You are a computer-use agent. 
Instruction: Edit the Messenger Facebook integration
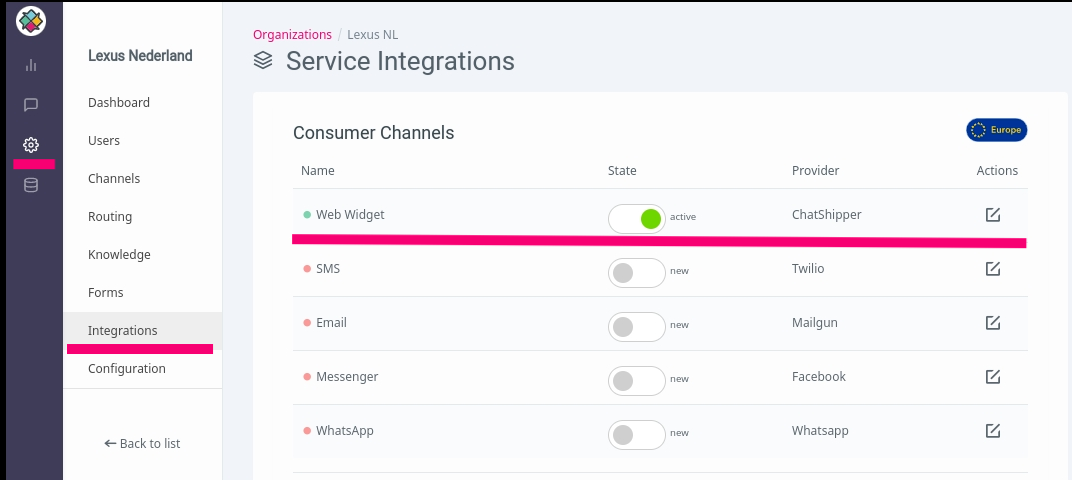(x=993, y=377)
